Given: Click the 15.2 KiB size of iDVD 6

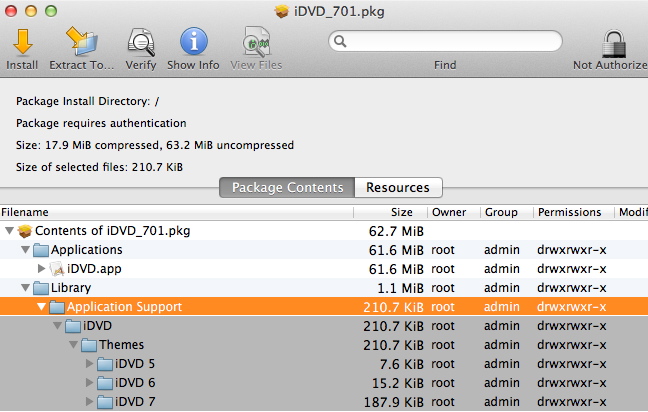Looking at the screenshot, I should coord(398,383).
